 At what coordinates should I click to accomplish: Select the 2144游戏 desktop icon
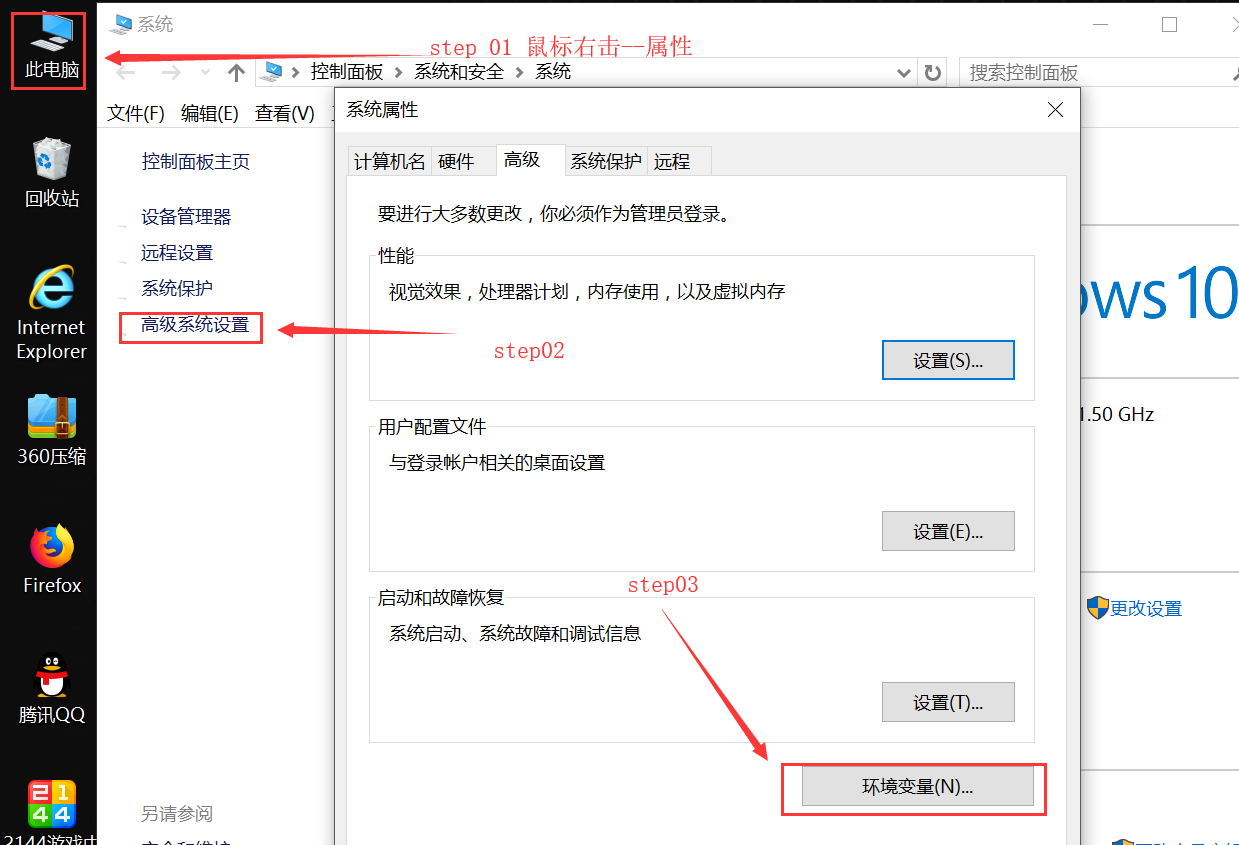pyautogui.click(x=52, y=812)
